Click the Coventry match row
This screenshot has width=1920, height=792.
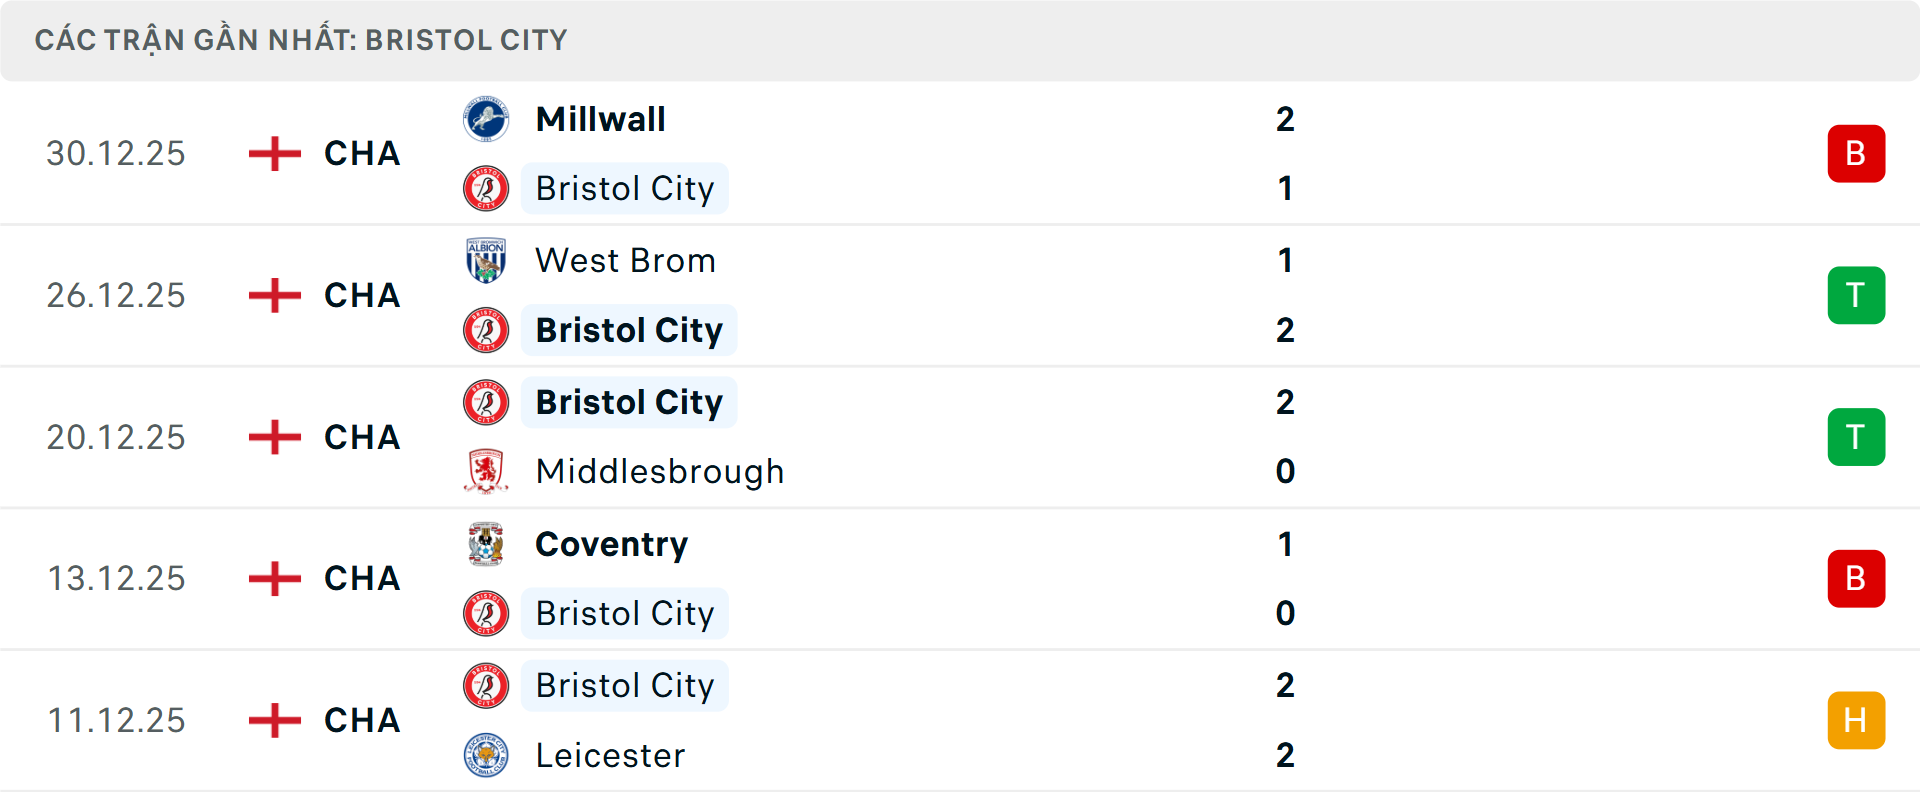coord(960,579)
